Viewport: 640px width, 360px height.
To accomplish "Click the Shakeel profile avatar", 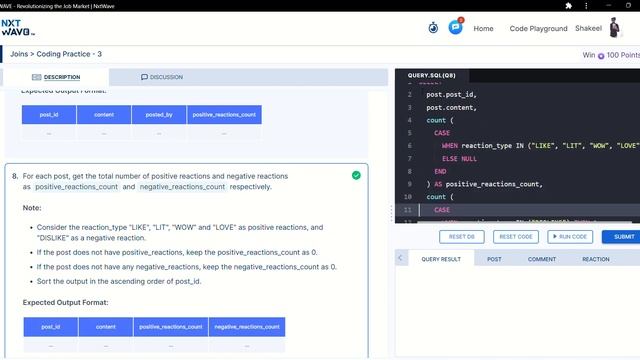I will point(614,27).
